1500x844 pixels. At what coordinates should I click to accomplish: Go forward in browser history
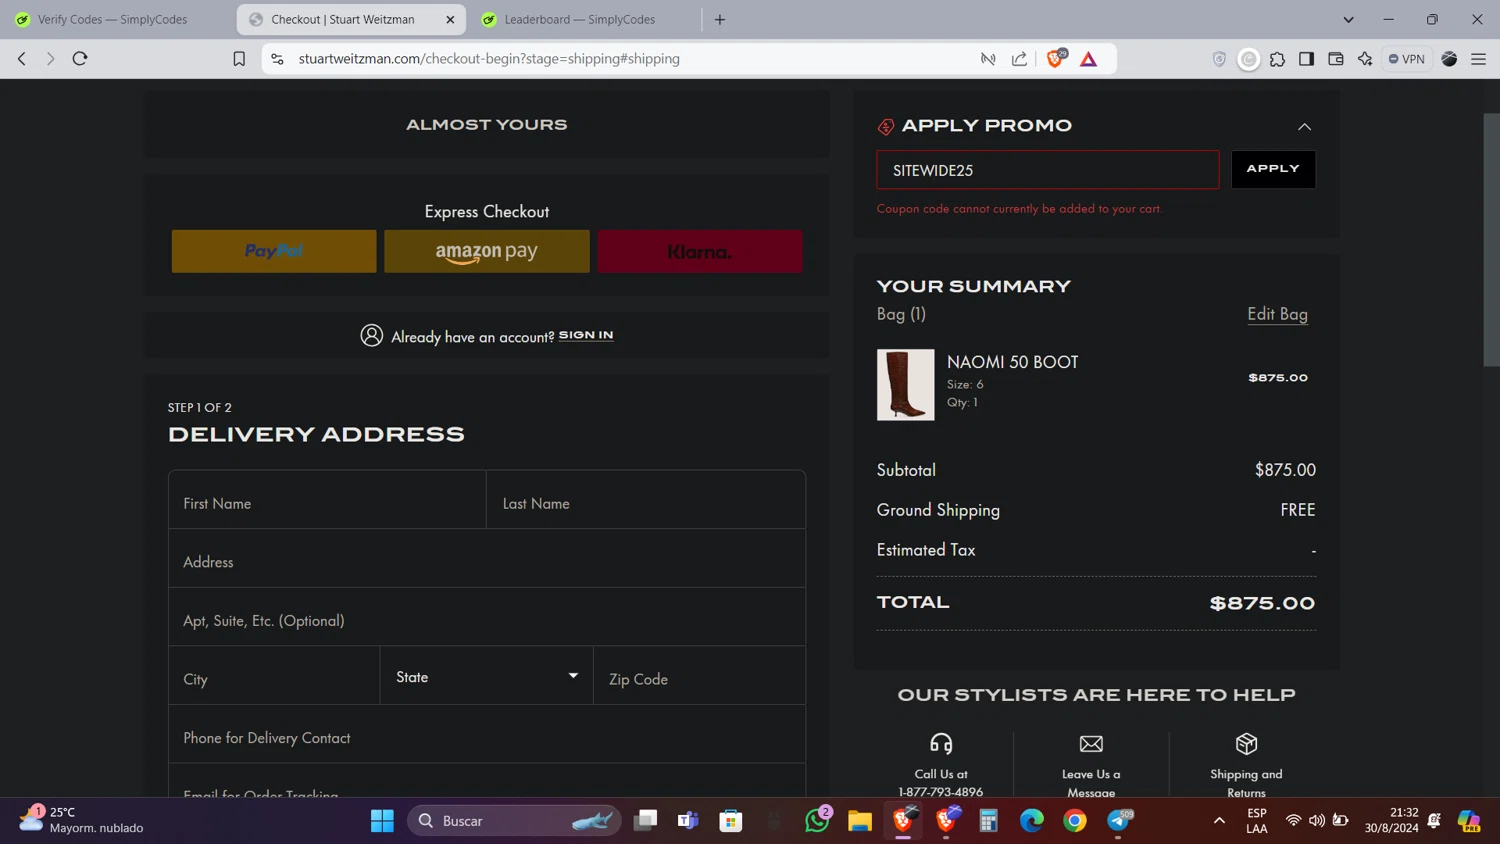pos(50,59)
